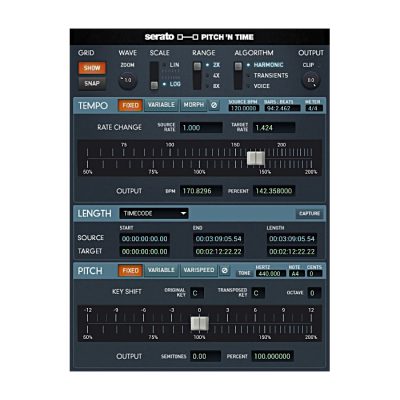
Task: Click the source START timecode field
Action: click(x=145, y=239)
